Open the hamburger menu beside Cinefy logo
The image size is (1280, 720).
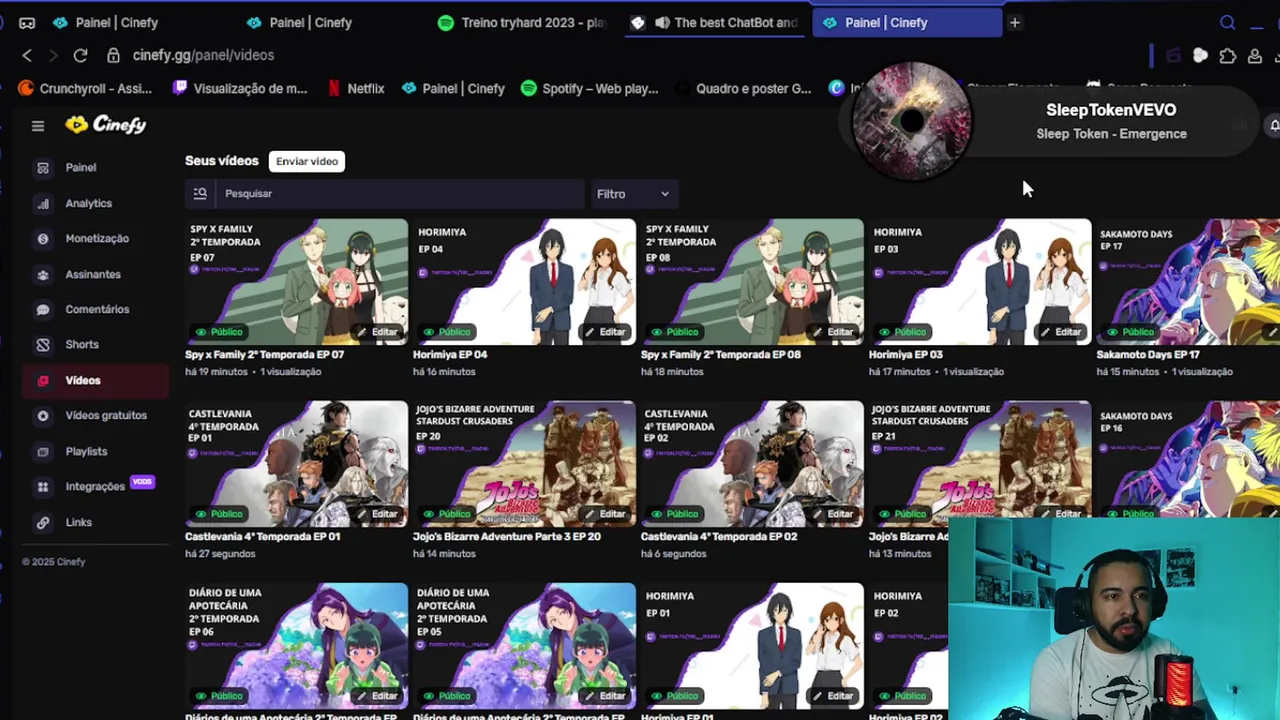point(38,126)
